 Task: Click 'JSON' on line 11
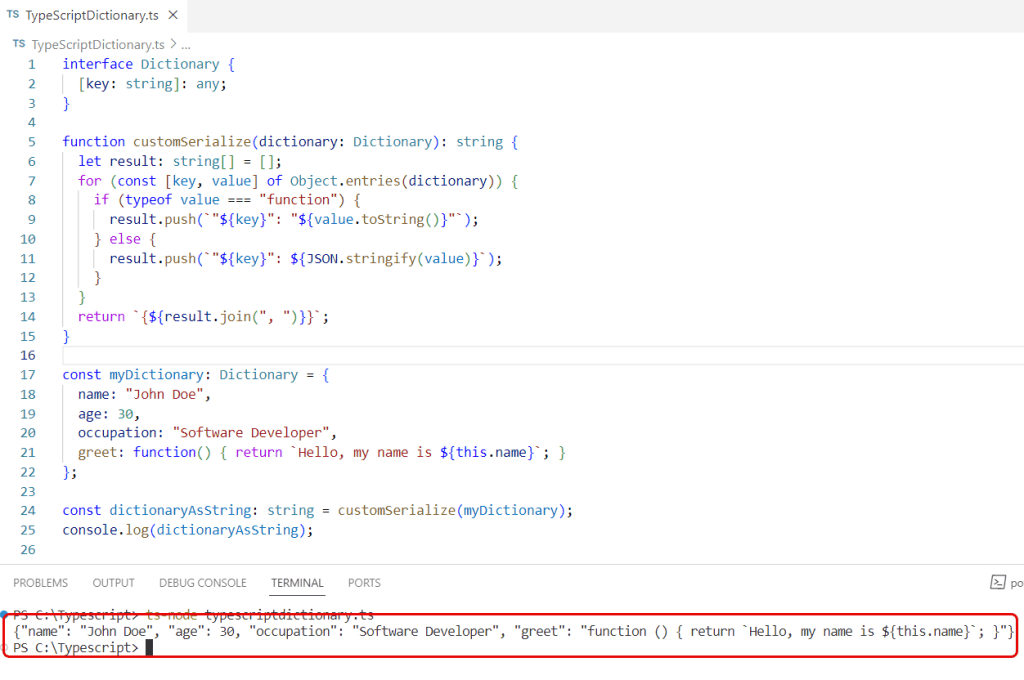(x=323, y=259)
